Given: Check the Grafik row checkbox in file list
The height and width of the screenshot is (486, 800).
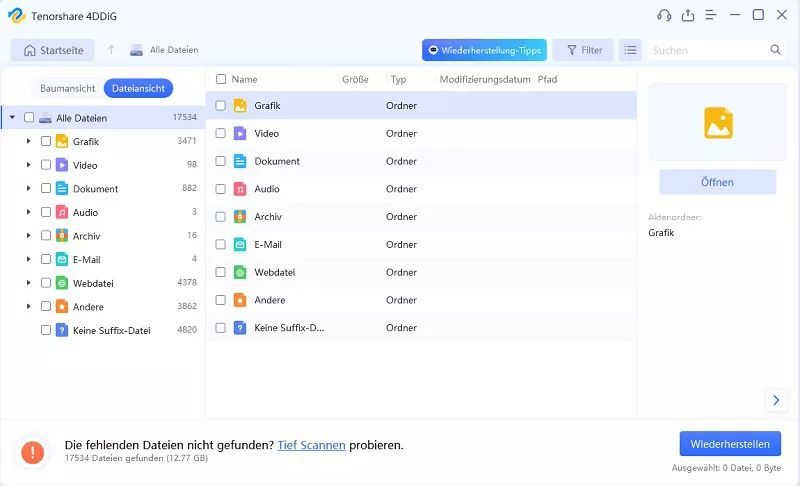Looking at the screenshot, I should click(x=220, y=106).
